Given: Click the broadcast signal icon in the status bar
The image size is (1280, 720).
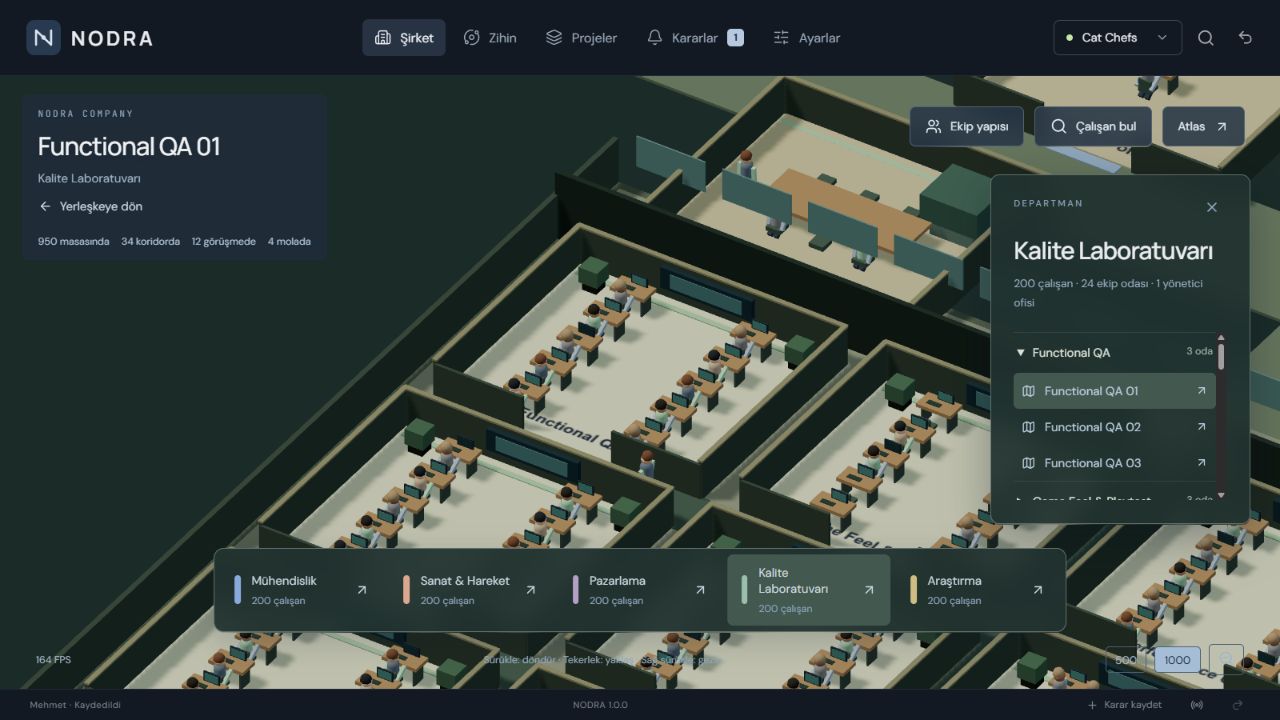Looking at the screenshot, I should pyautogui.click(x=1197, y=705).
